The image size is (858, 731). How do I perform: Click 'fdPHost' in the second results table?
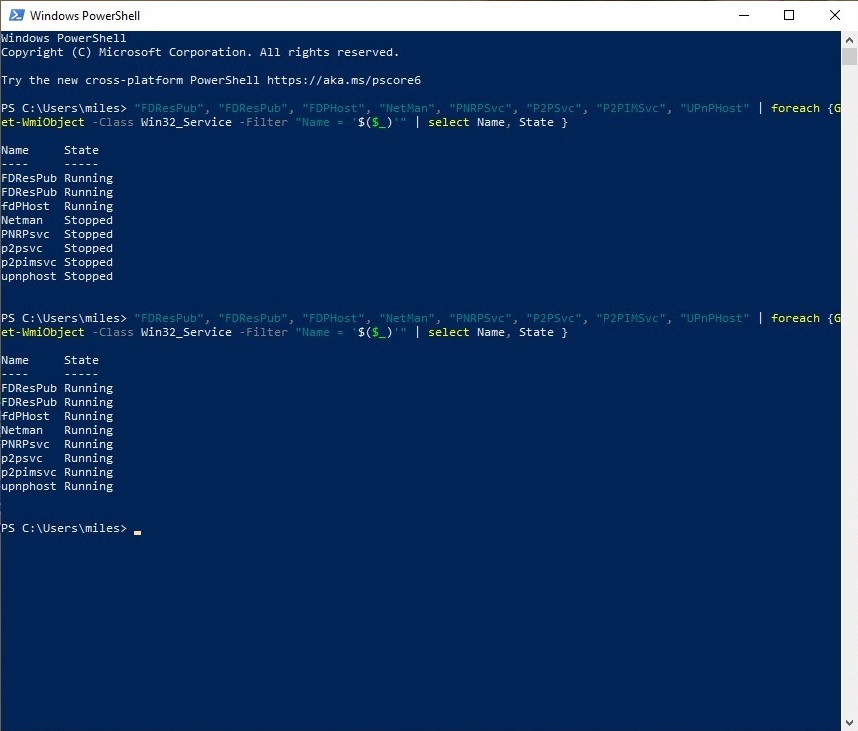pos(25,416)
